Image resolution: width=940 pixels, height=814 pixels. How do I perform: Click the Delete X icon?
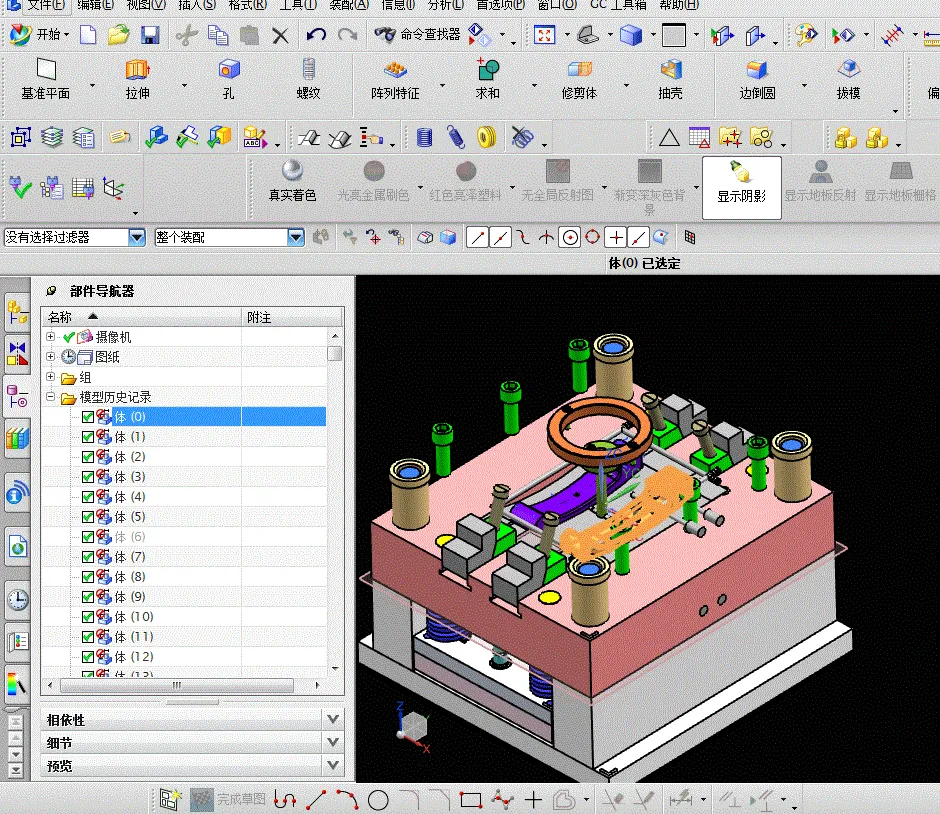280,35
